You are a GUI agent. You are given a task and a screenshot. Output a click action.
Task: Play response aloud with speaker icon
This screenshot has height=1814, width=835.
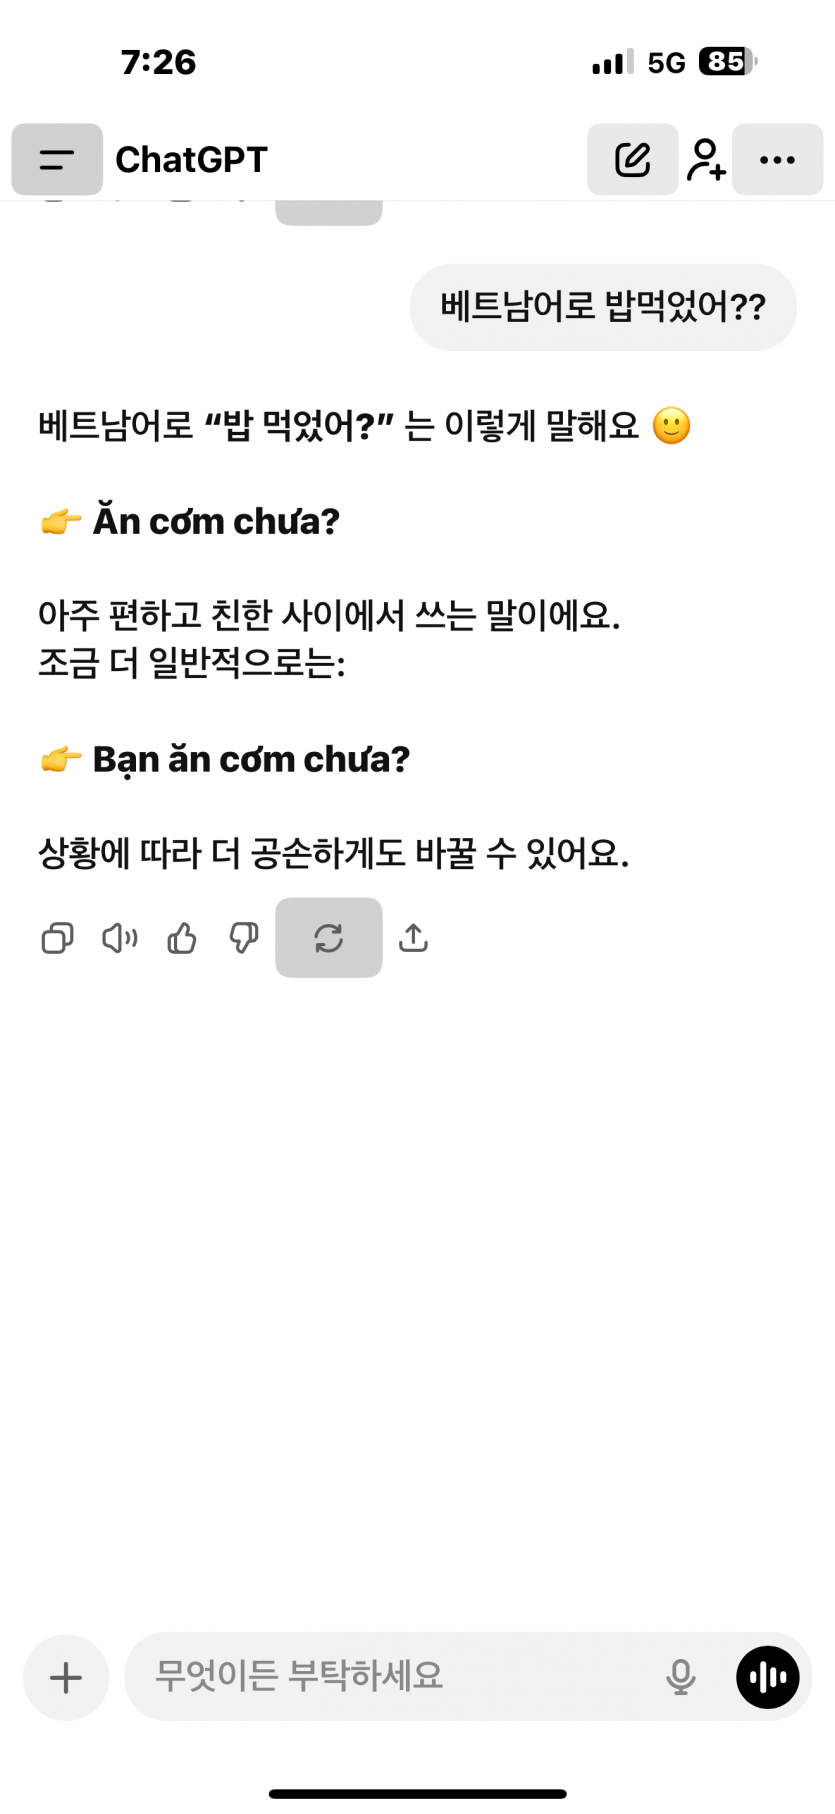(120, 938)
